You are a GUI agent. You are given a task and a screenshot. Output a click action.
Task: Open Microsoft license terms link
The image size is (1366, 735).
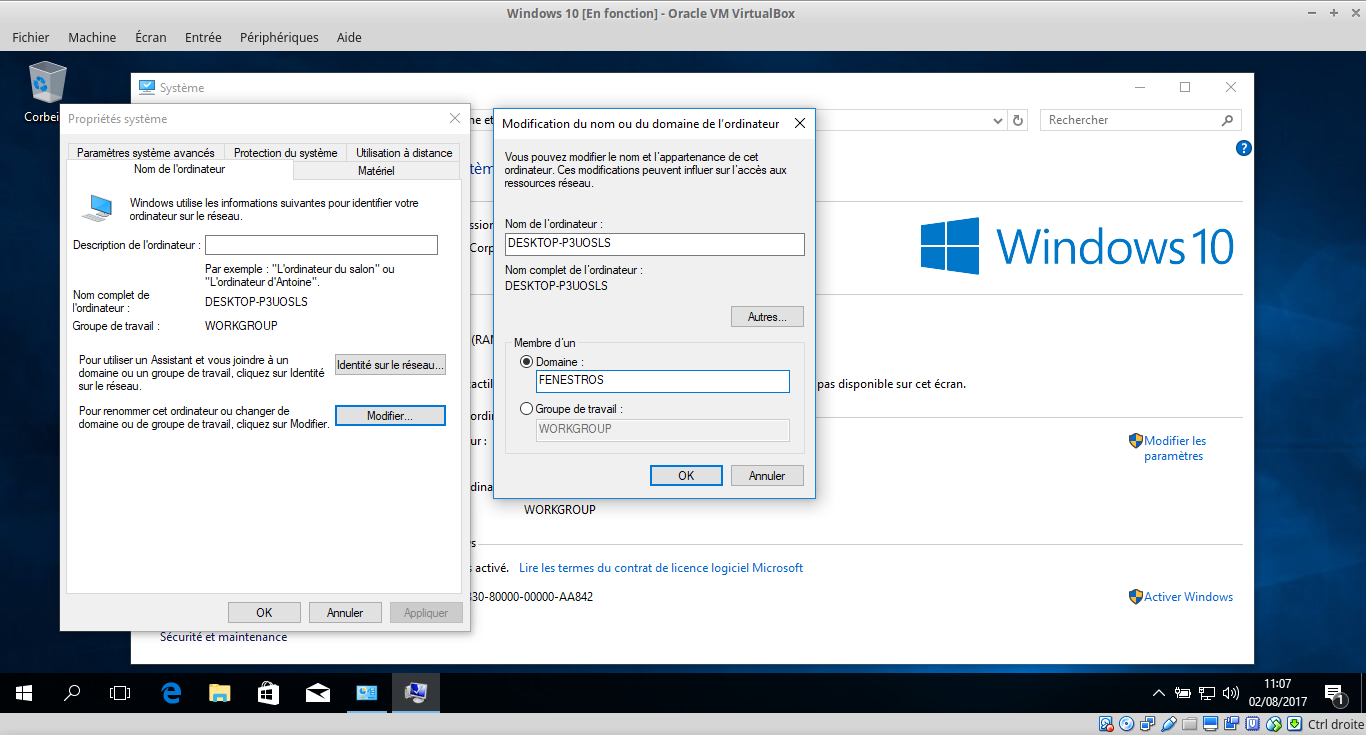tap(661, 568)
